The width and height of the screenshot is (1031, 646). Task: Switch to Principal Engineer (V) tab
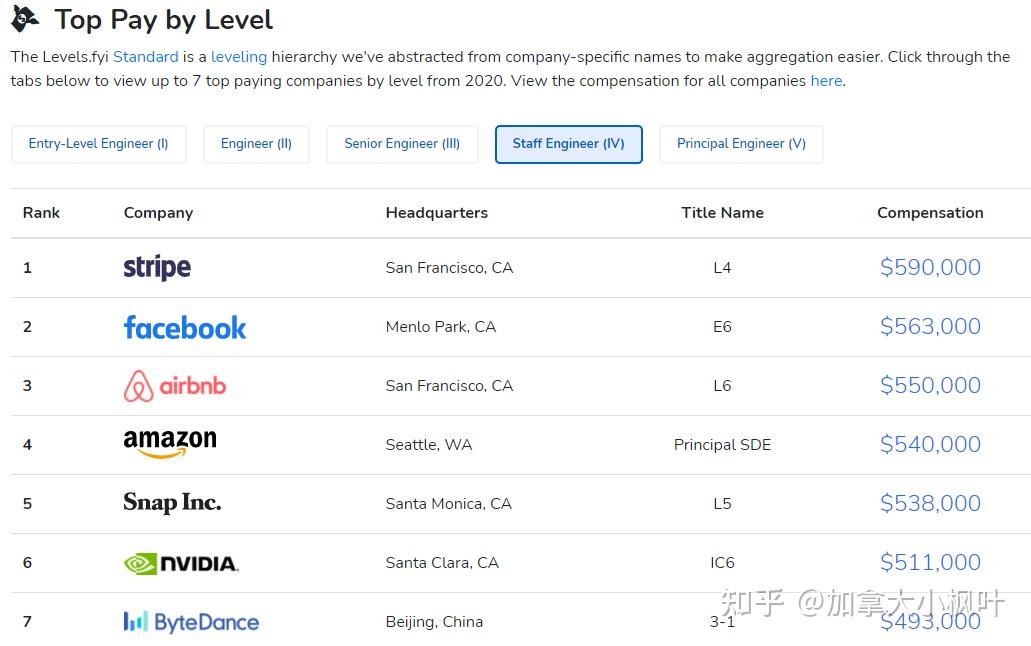tap(742, 144)
